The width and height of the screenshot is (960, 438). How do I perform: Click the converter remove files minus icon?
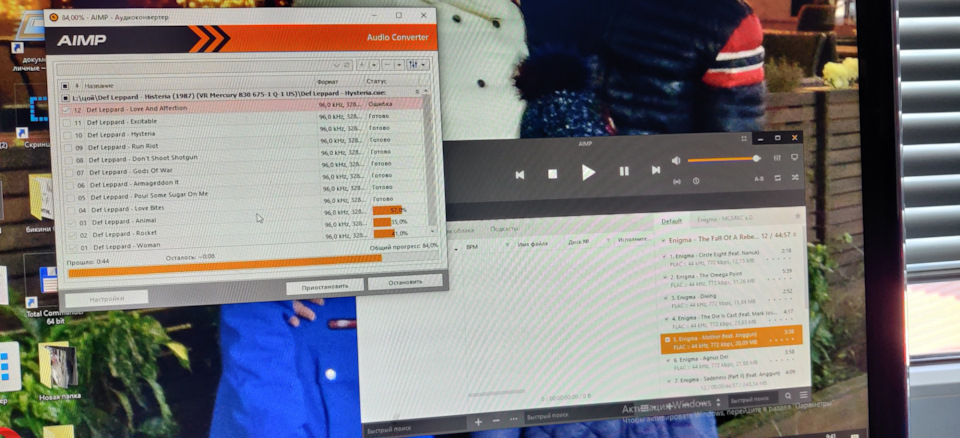pyautogui.click(x=389, y=64)
